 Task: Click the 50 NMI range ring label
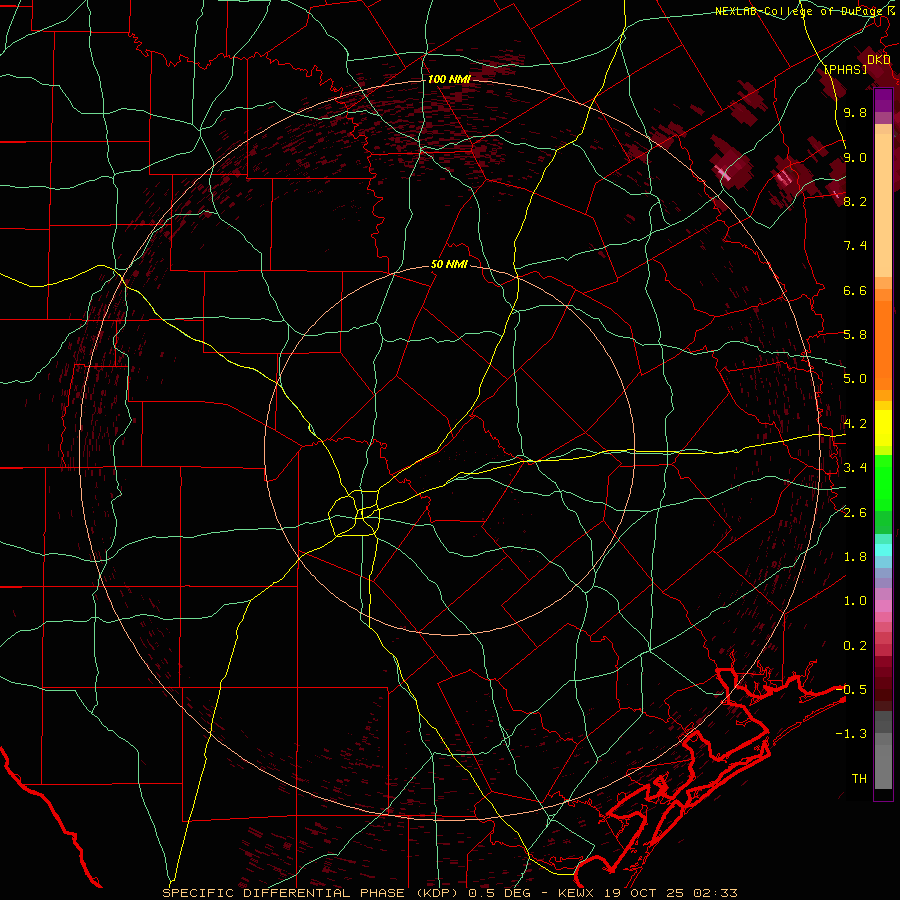pyautogui.click(x=449, y=264)
